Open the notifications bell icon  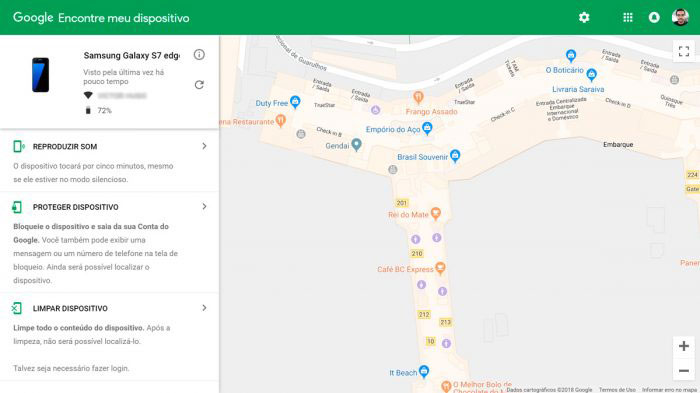pos(654,17)
